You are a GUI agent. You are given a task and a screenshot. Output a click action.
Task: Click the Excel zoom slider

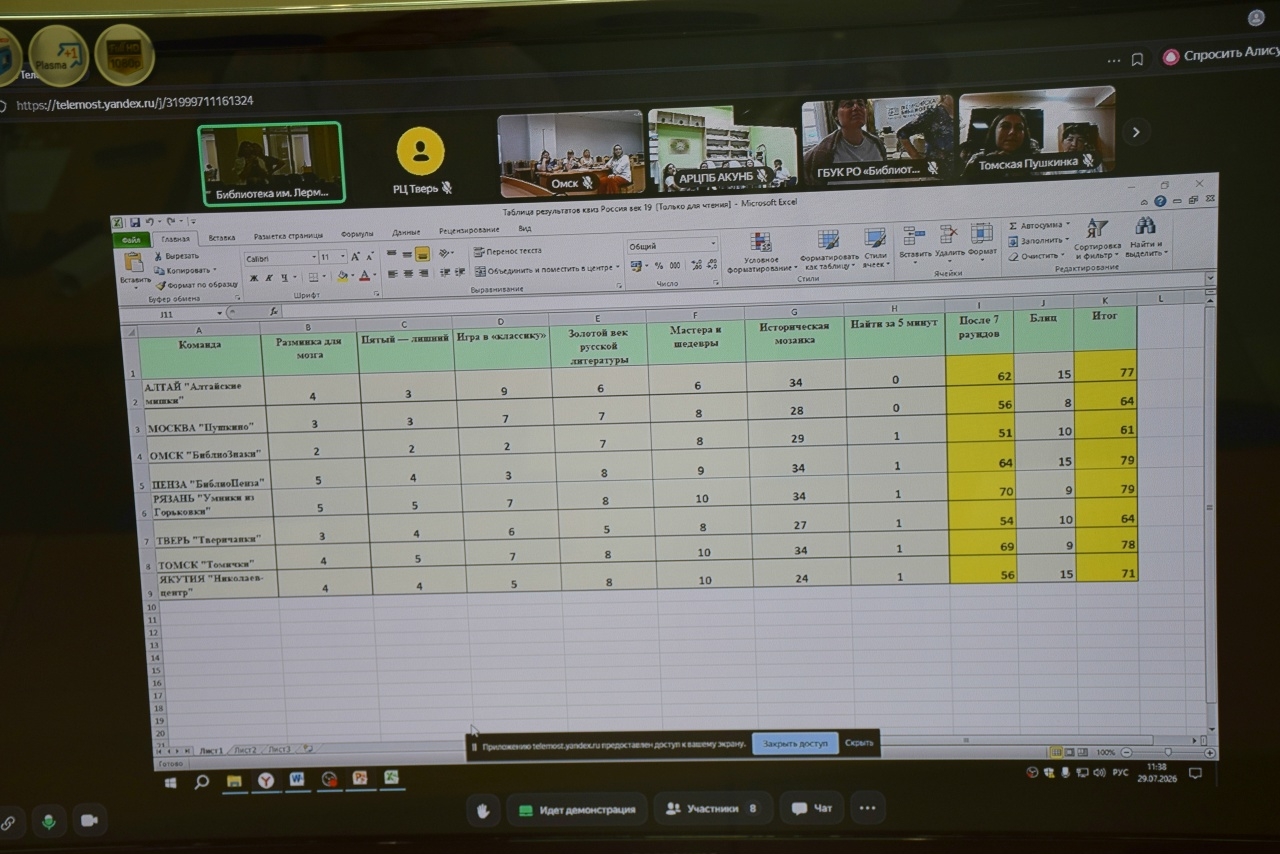1167,751
